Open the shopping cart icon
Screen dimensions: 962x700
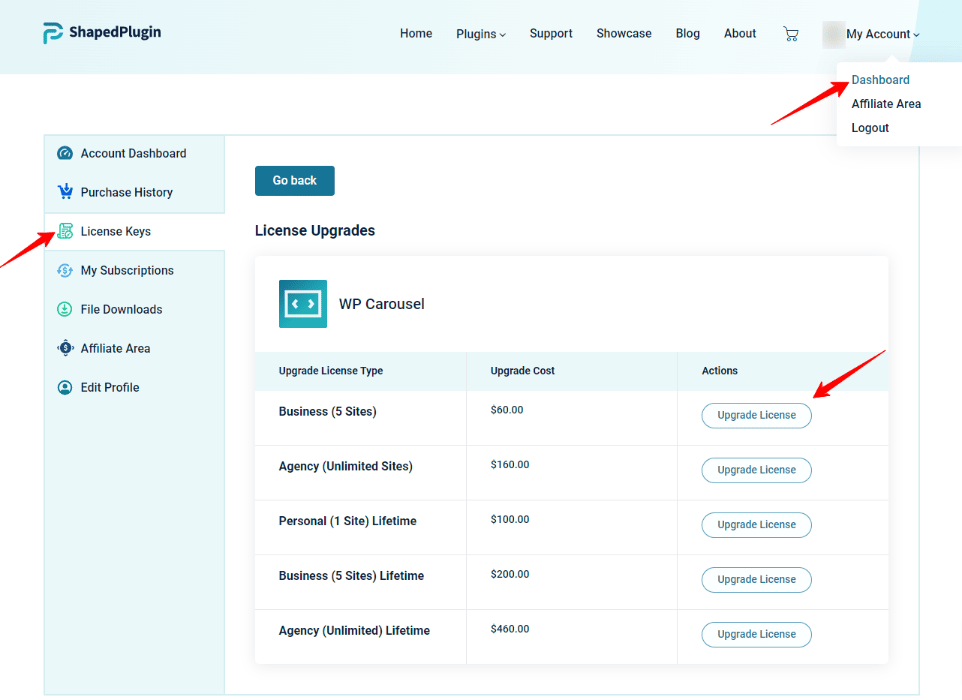tap(791, 34)
